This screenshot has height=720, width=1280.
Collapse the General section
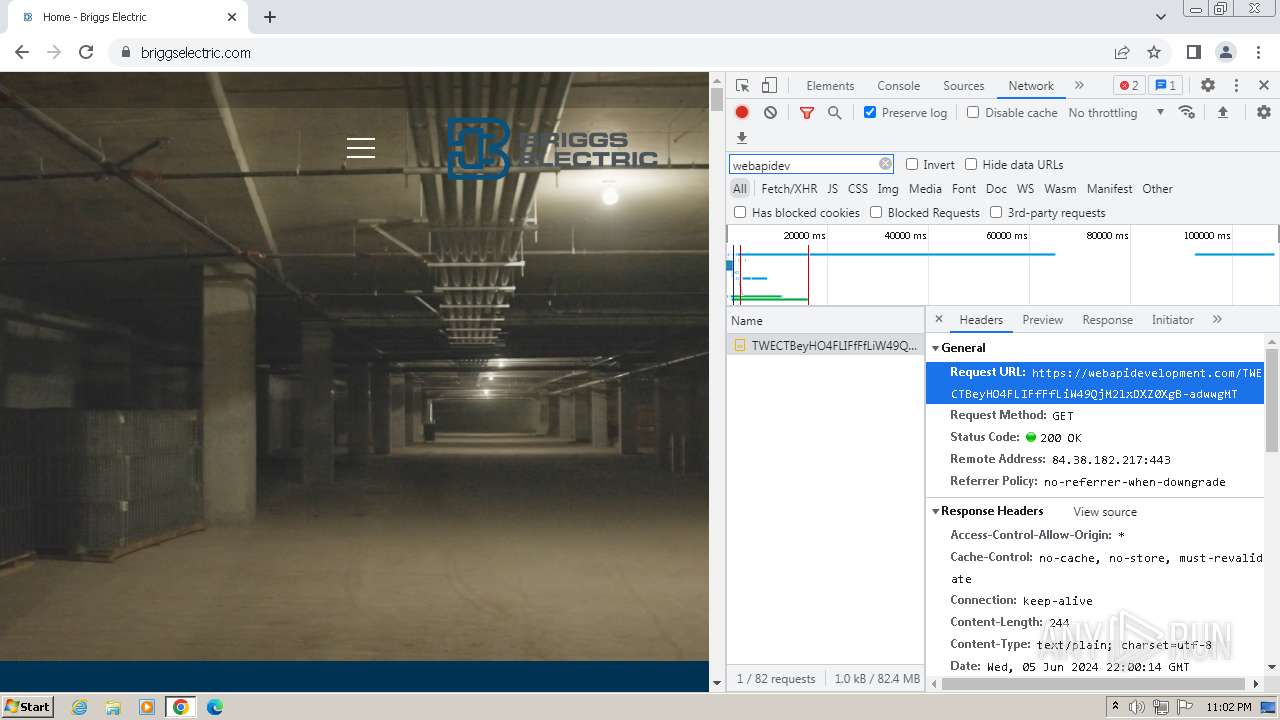(936, 348)
